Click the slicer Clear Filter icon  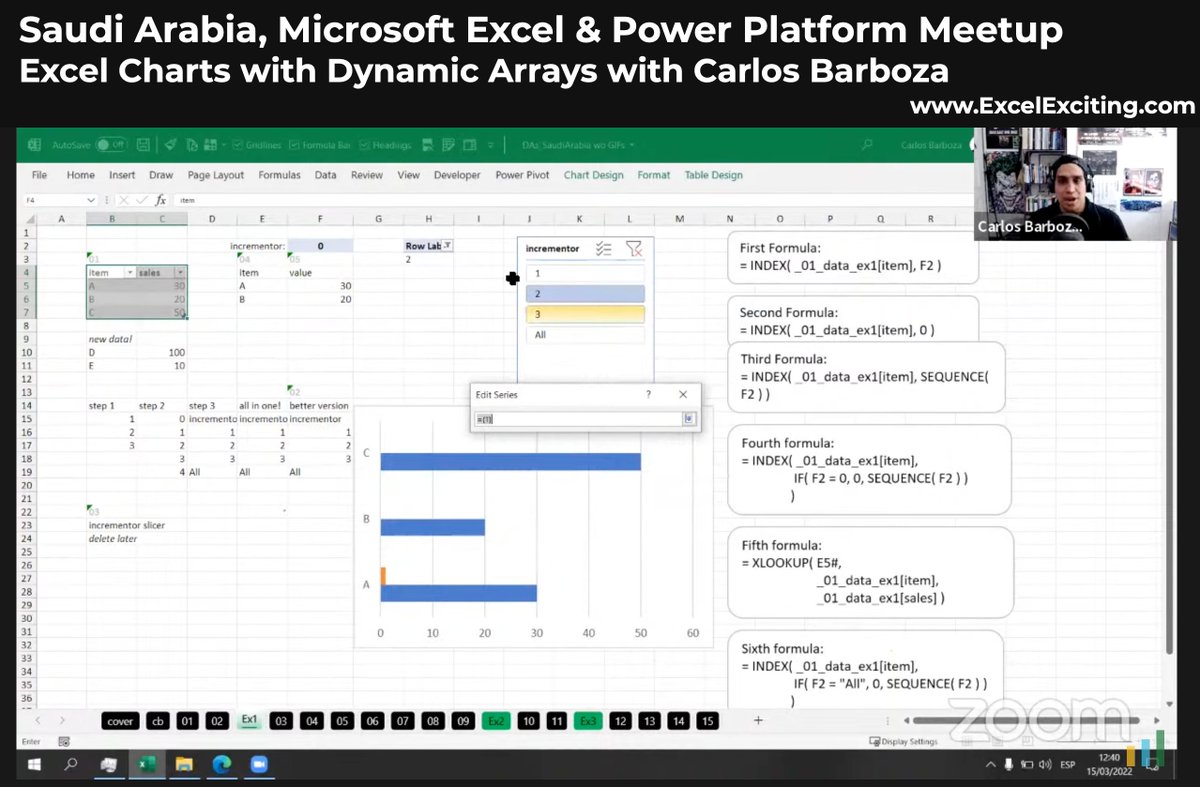(633, 249)
